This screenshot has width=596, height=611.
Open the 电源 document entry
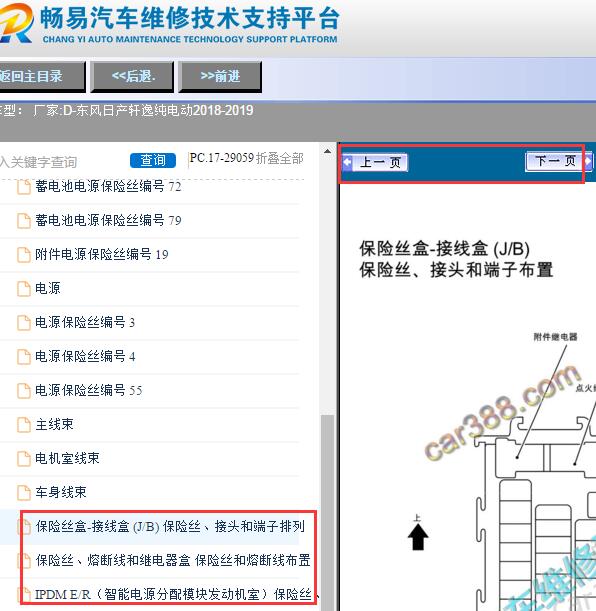point(48,289)
